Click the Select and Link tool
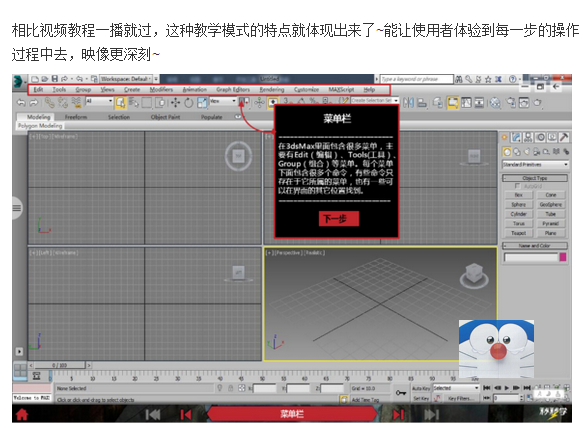The width and height of the screenshot is (584, 428). coord(49,102)
